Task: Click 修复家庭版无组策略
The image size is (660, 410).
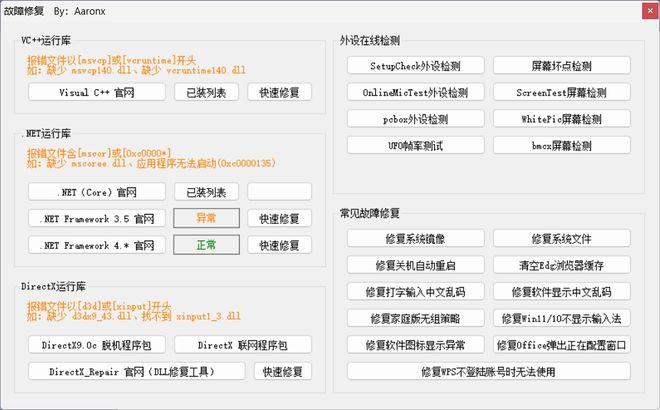Action: [x=415, y=318]
